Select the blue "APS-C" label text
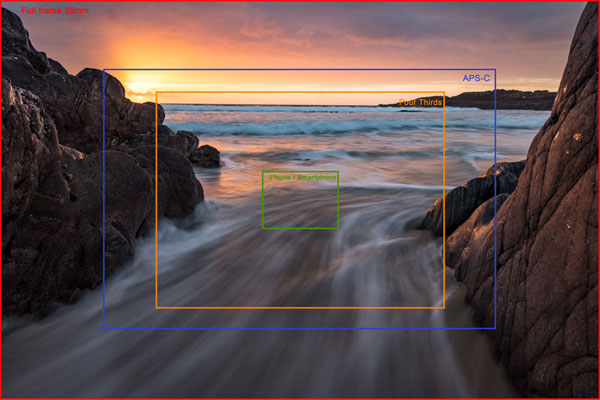 coord(475,78)
